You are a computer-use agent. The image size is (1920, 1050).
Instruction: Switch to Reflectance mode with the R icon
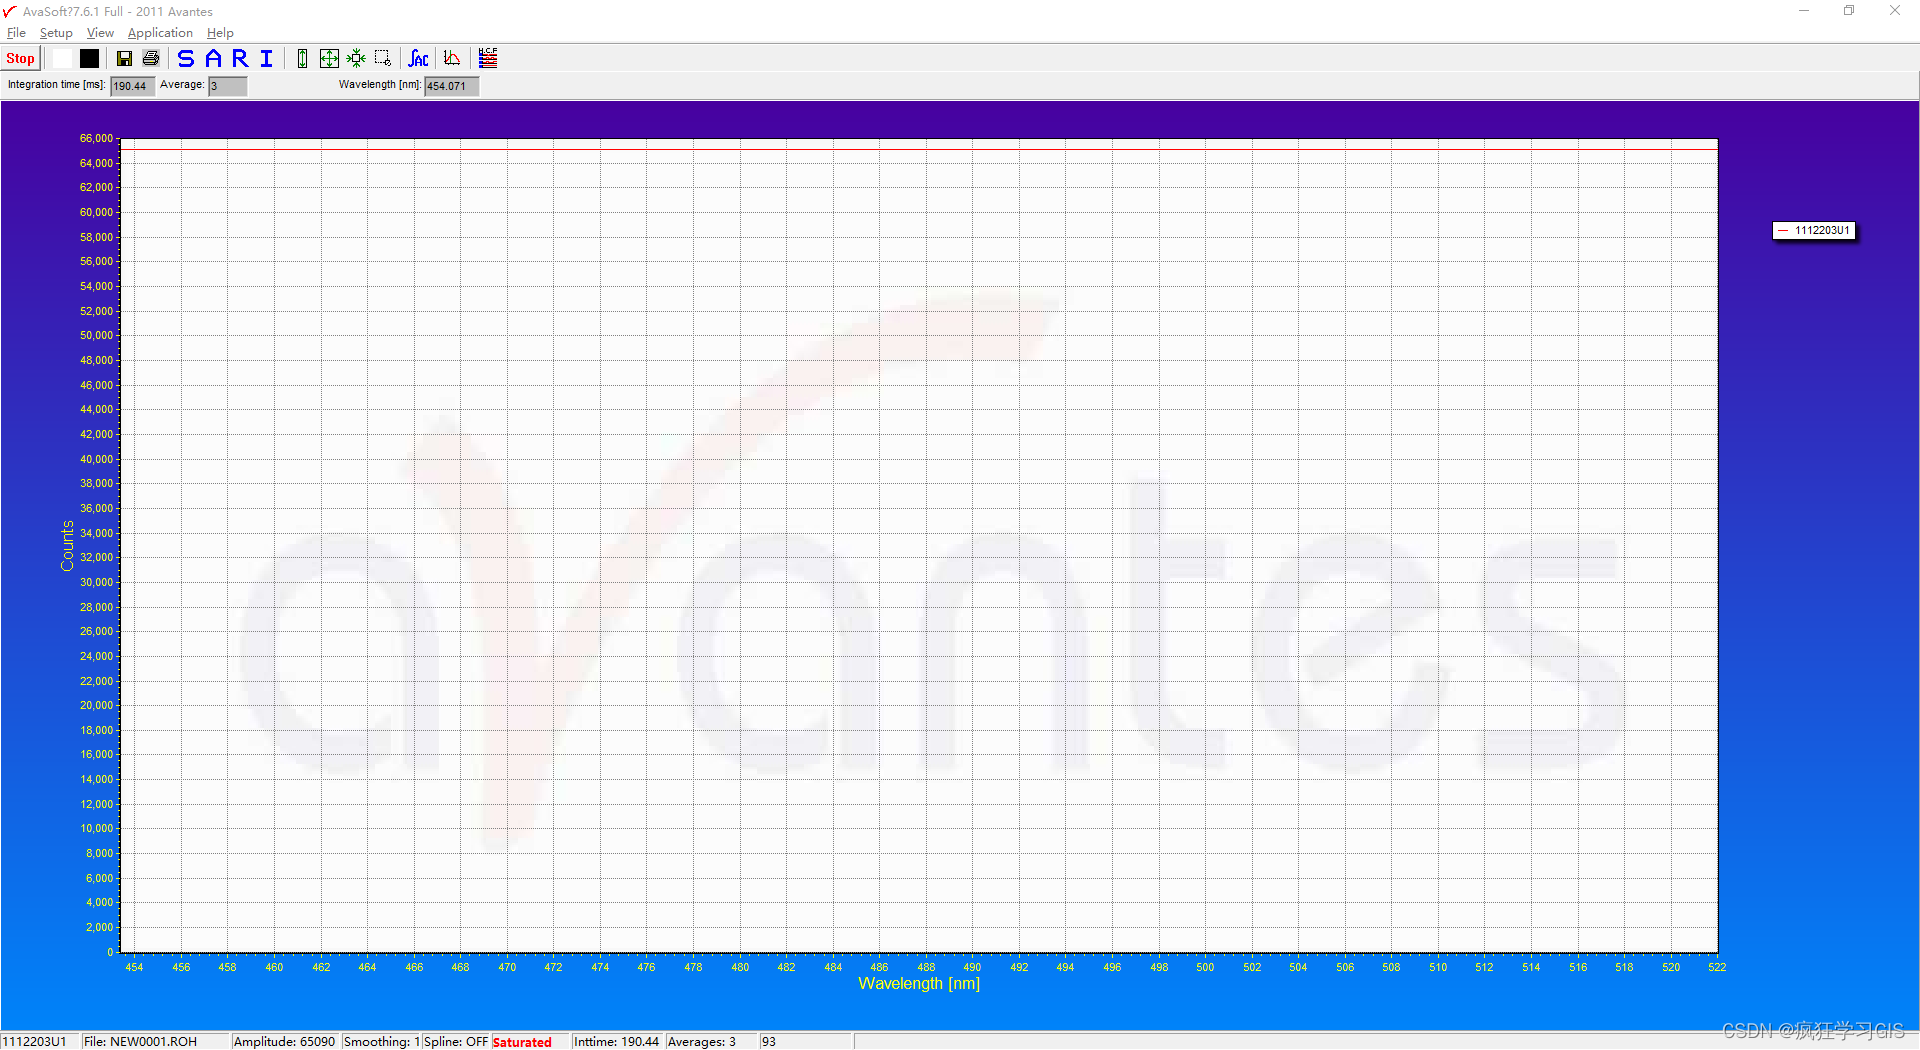240,59
